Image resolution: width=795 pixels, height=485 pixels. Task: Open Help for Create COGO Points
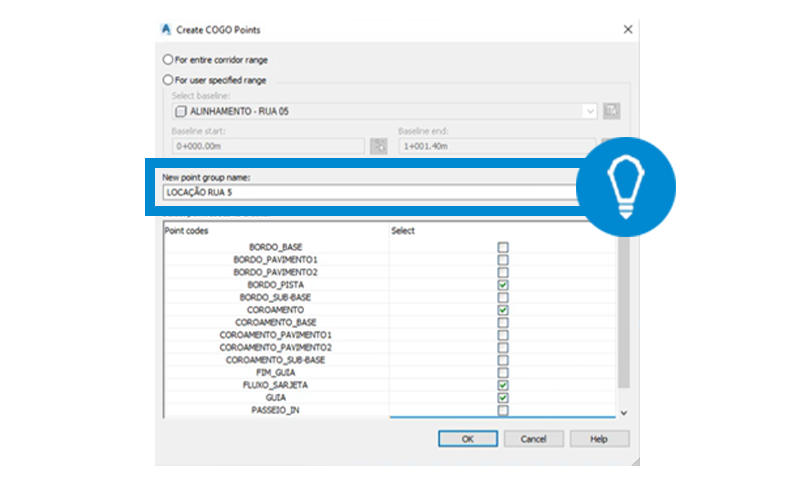[599, 439]
